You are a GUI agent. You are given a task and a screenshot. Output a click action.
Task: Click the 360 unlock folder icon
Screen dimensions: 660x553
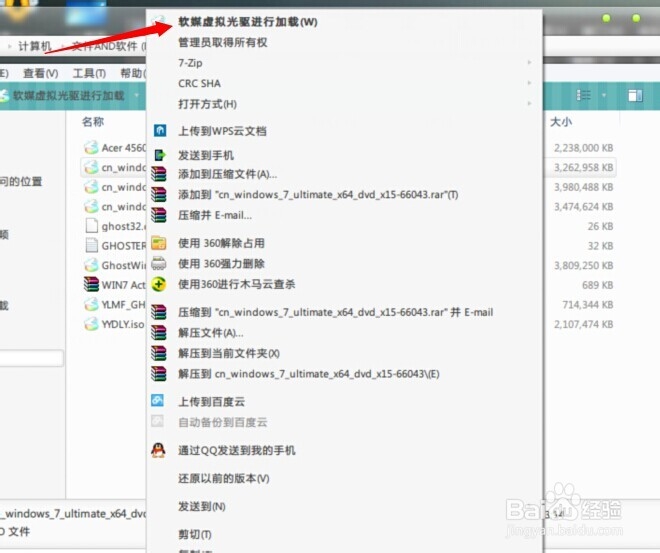pyautogui.click(x=159, y=243)
